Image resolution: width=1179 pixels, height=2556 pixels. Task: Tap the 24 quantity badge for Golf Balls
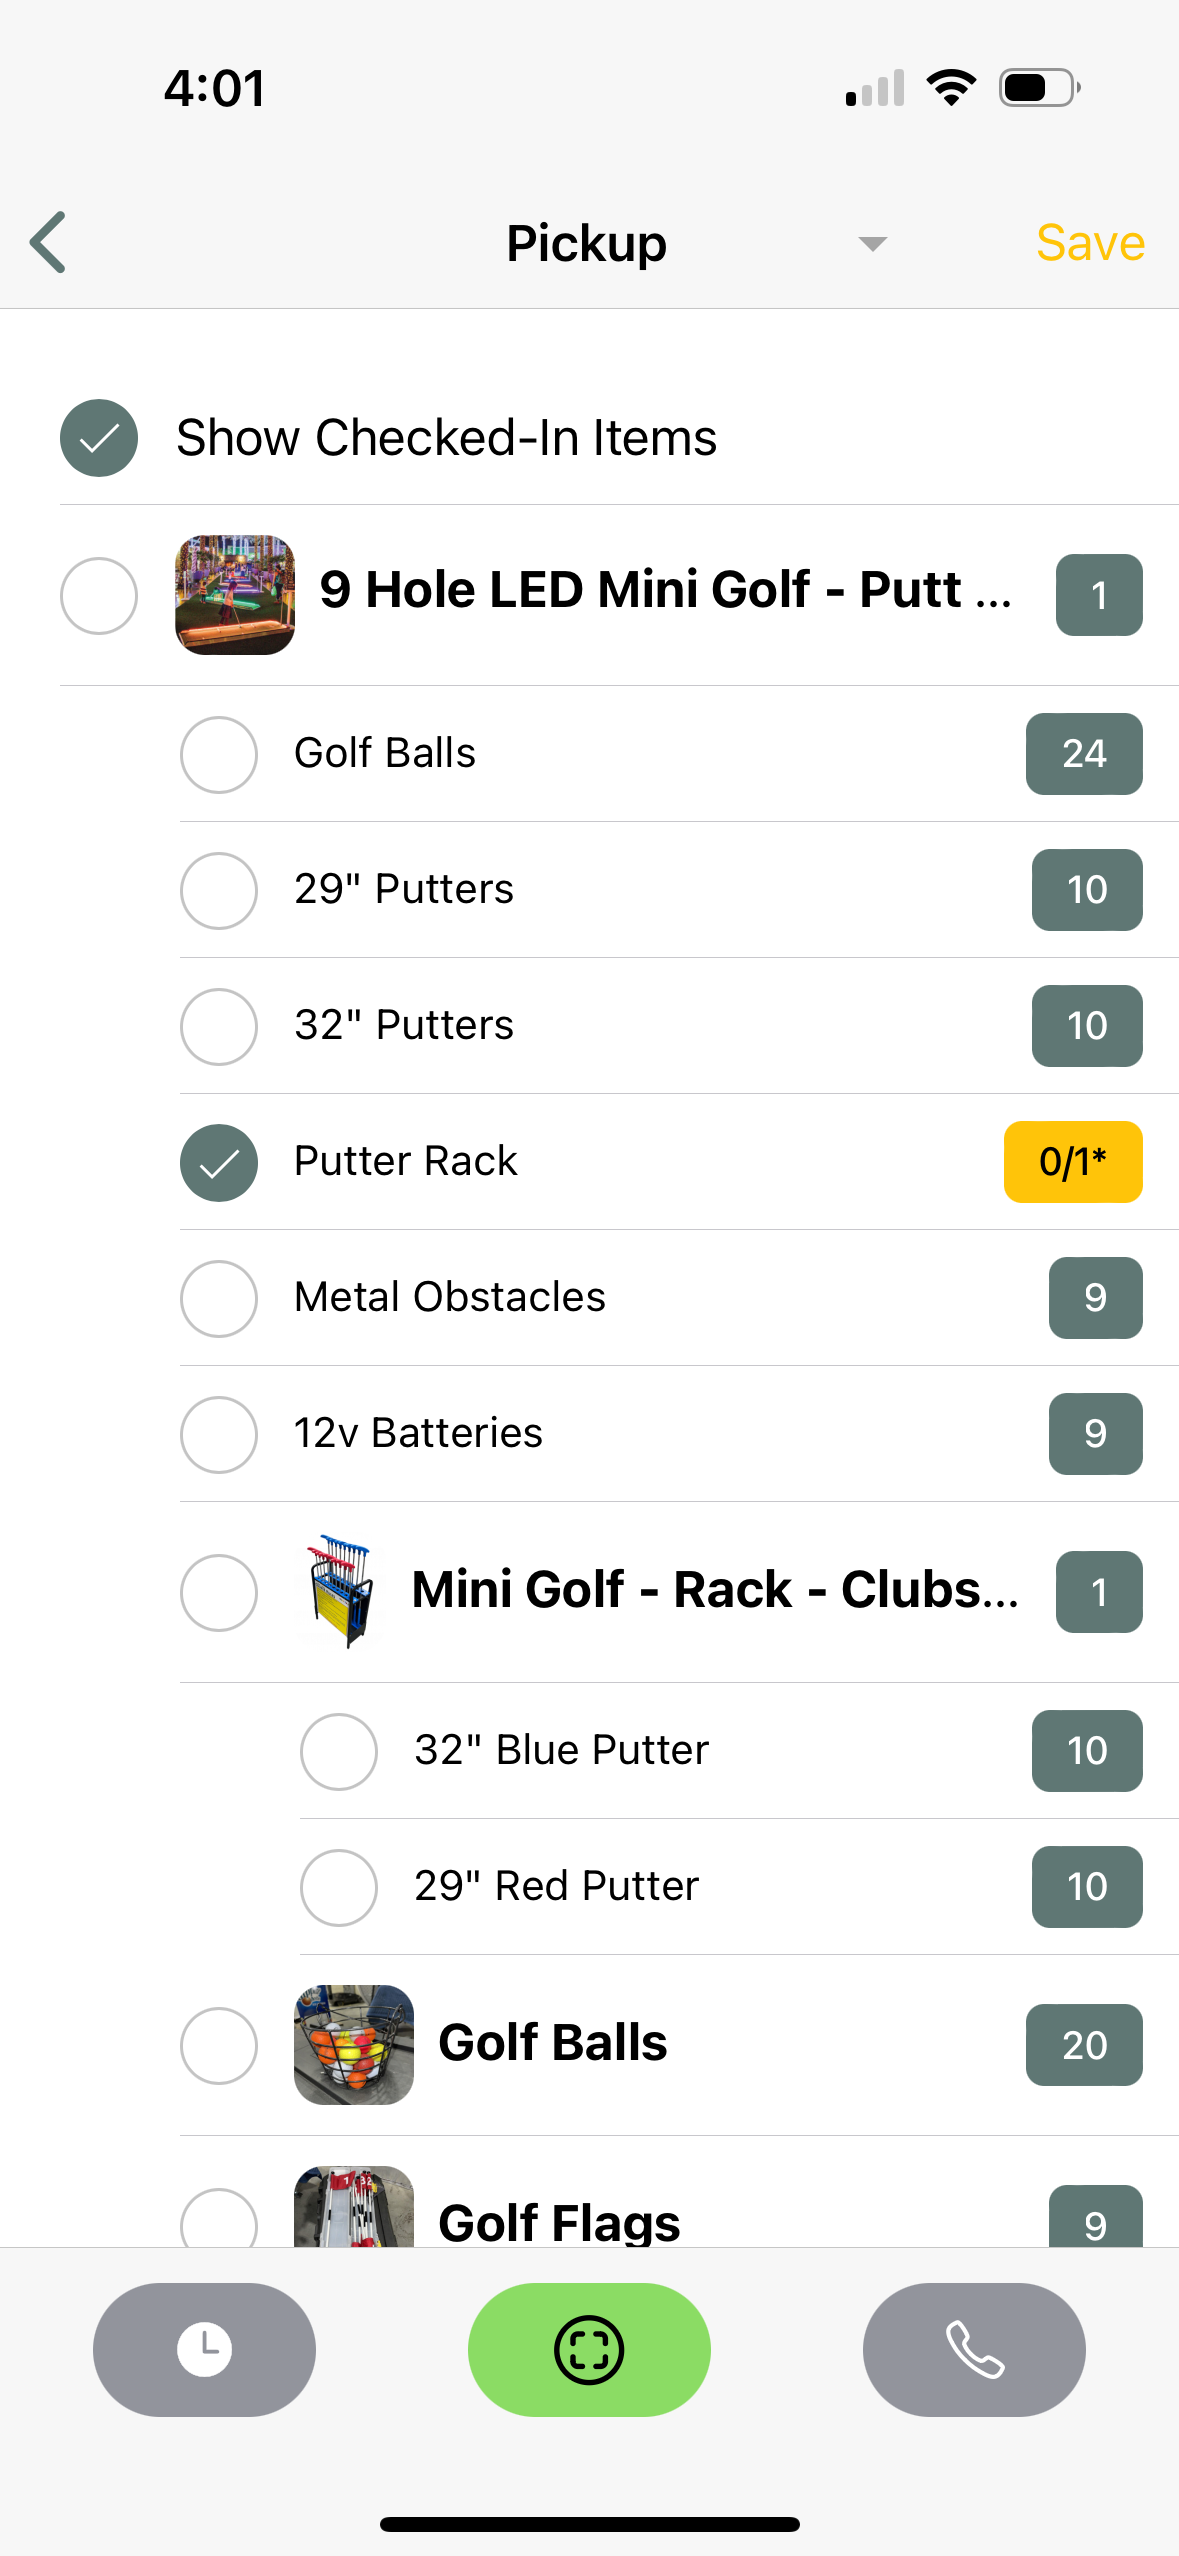pos(1084,754)
